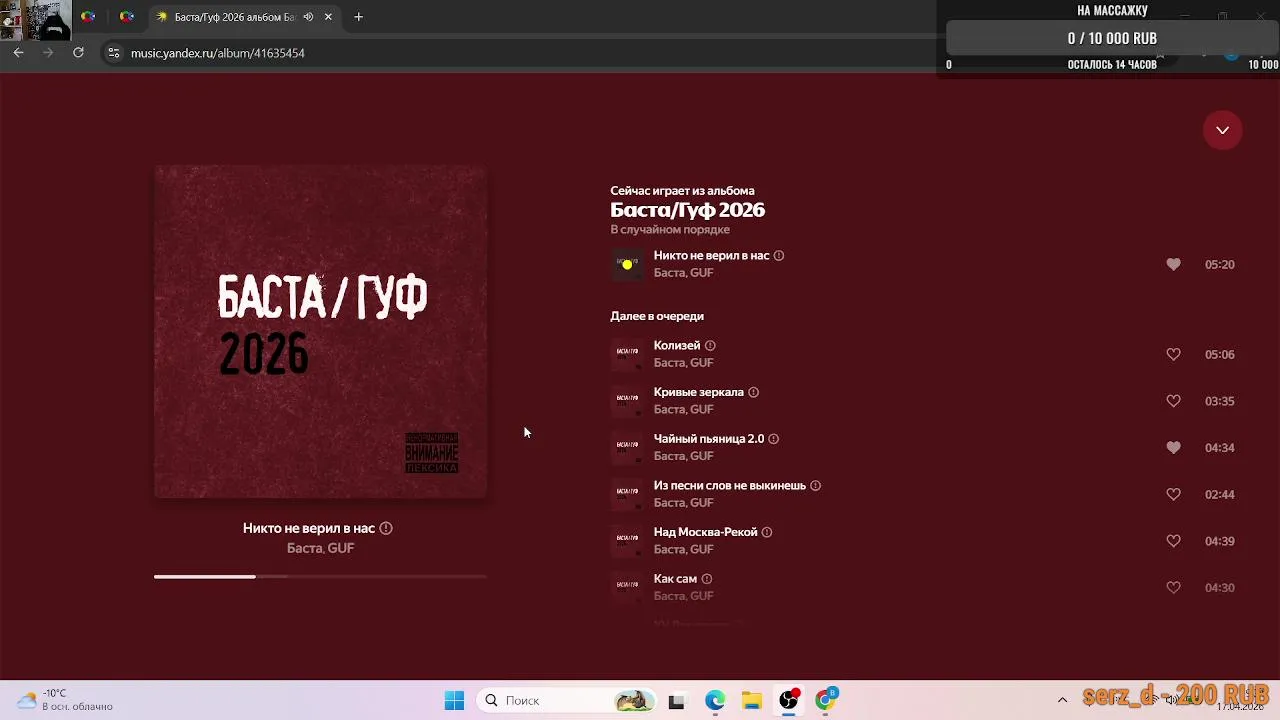Click the taskbar Поиск search box
Screen dimensions: 1280x720
click(567, 701)
